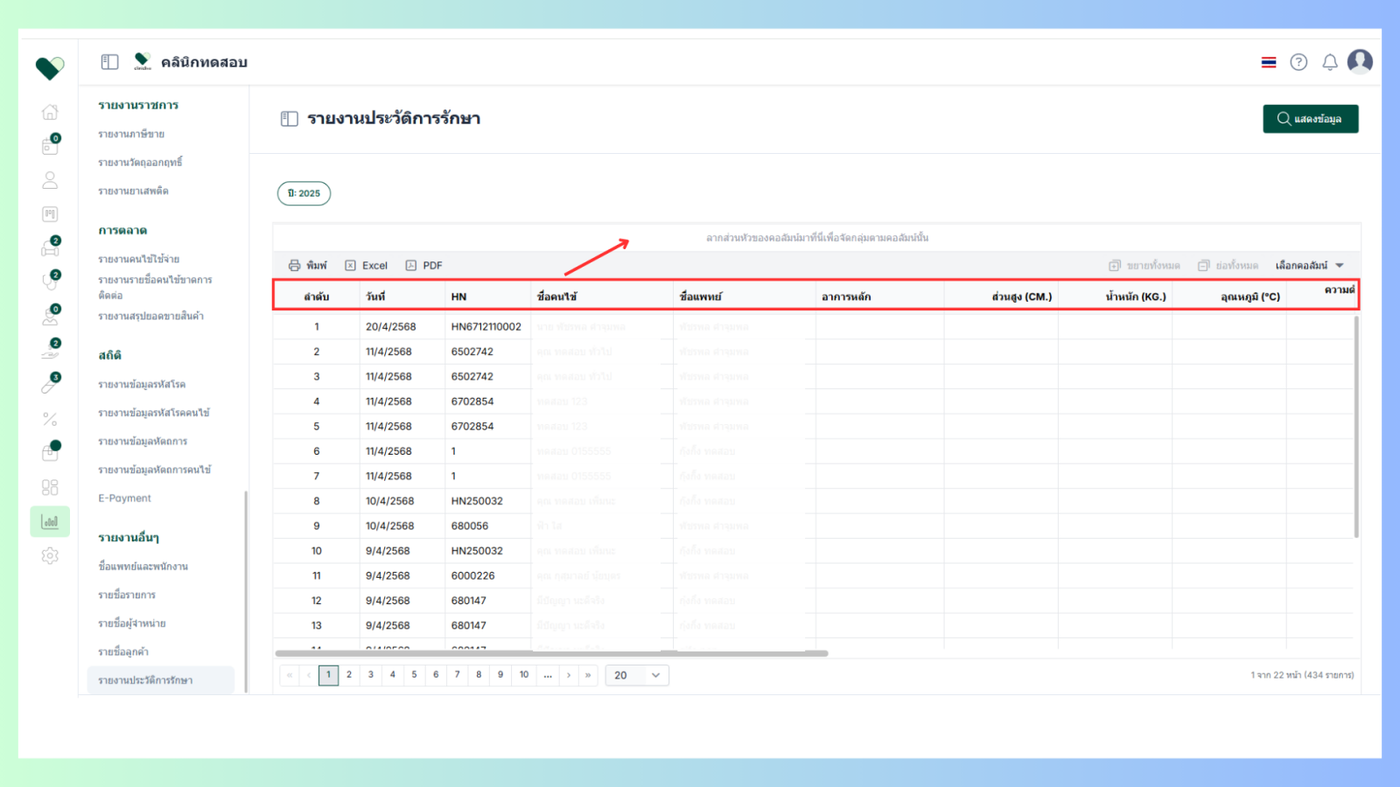Click the green heart logo at top left
Viewport: 1400px width, 787px height.
(x=49, y=67)
